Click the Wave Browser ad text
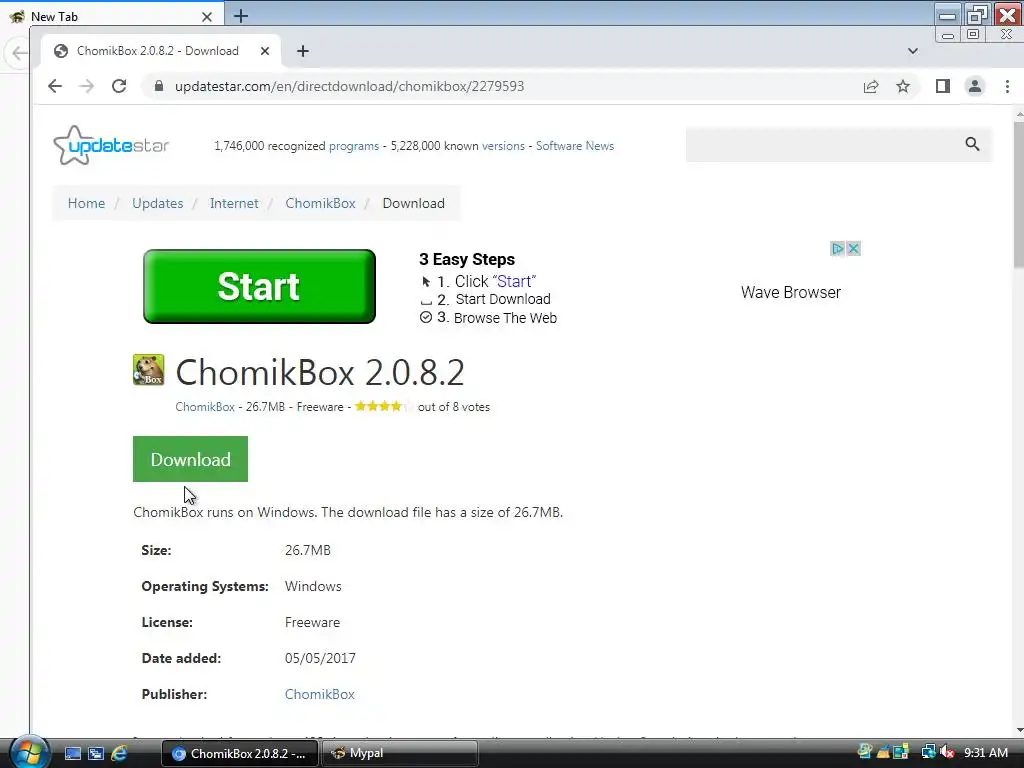This screenshot has height=768, width=1024. tap(790, 292)
